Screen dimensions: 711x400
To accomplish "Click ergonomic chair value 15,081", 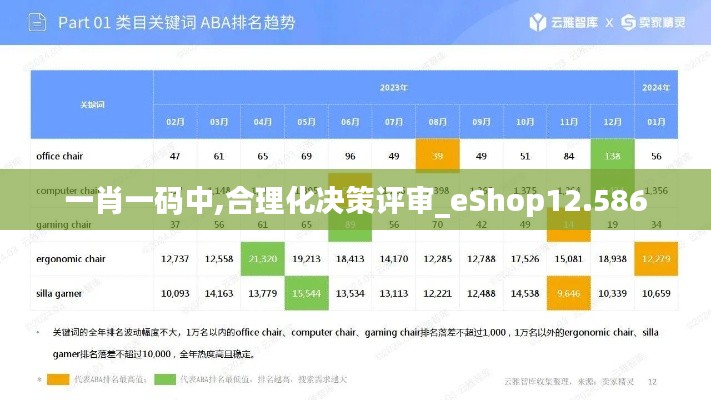I will click(x=569, y=259).
